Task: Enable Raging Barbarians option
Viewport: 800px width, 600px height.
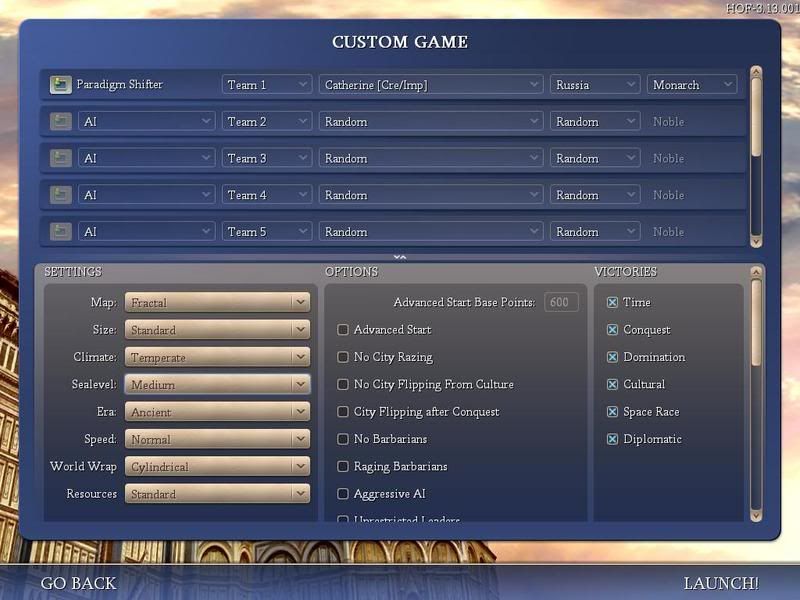Action: [x=343, y=466]
